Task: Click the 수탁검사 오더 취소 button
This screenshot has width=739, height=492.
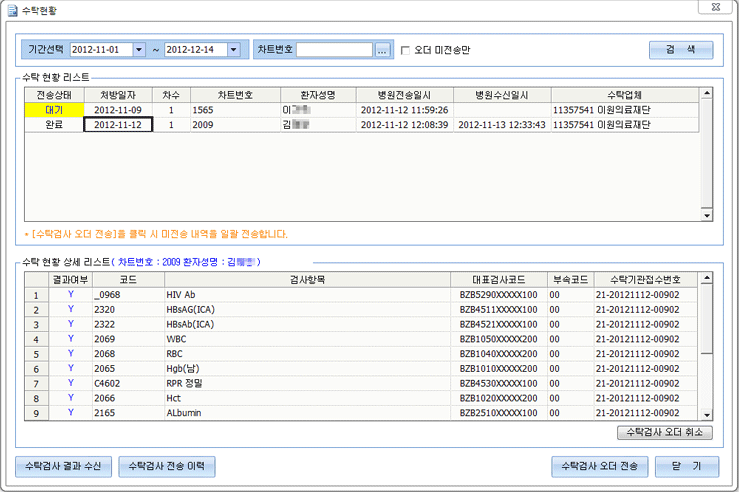Action: tap(664, 432)
